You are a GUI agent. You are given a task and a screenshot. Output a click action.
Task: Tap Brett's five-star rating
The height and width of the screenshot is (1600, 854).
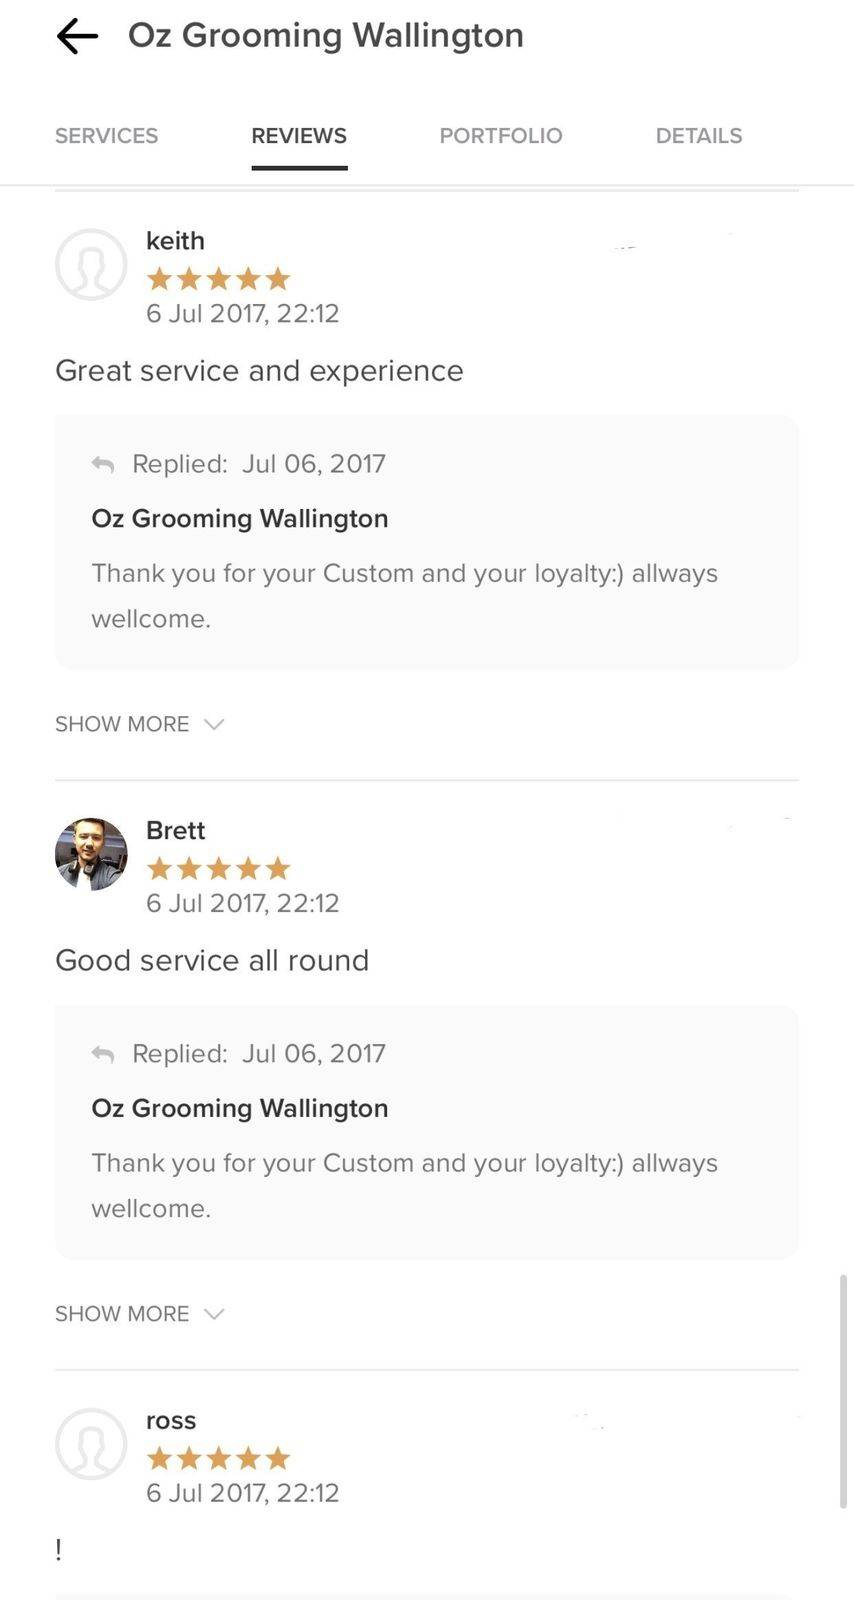click(x=218, y=868)
